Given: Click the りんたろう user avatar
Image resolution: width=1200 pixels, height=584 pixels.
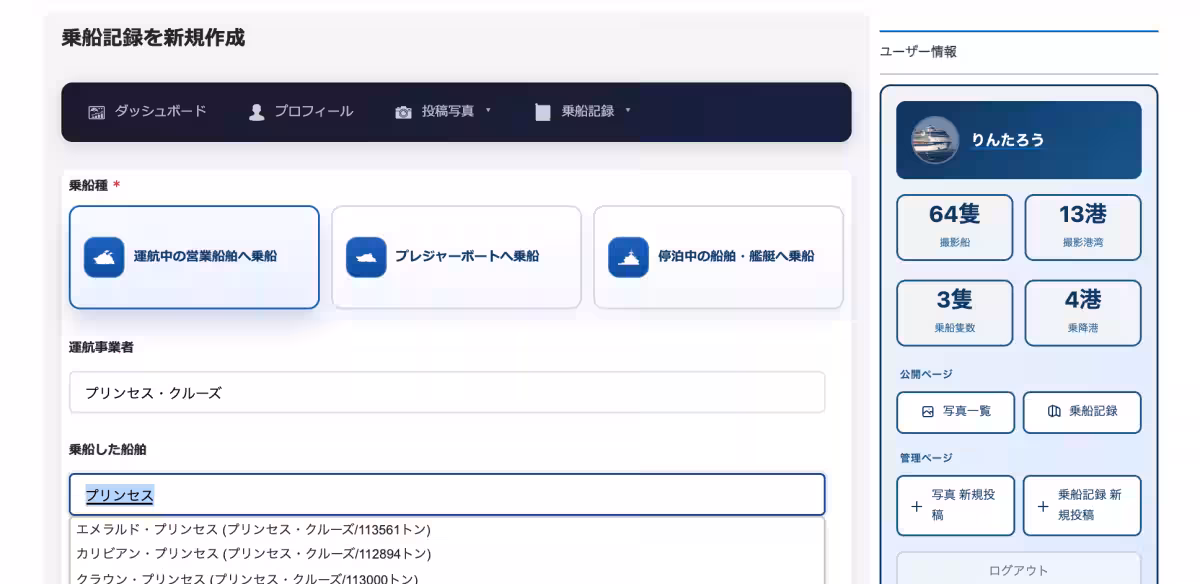Looking at the screenshot, I should click(935, 140).
